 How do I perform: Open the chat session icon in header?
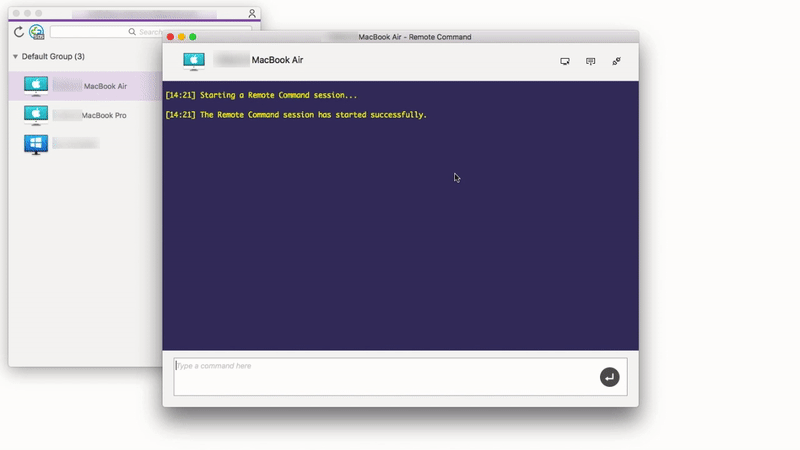pyautogui.click(x=590, y=61)
